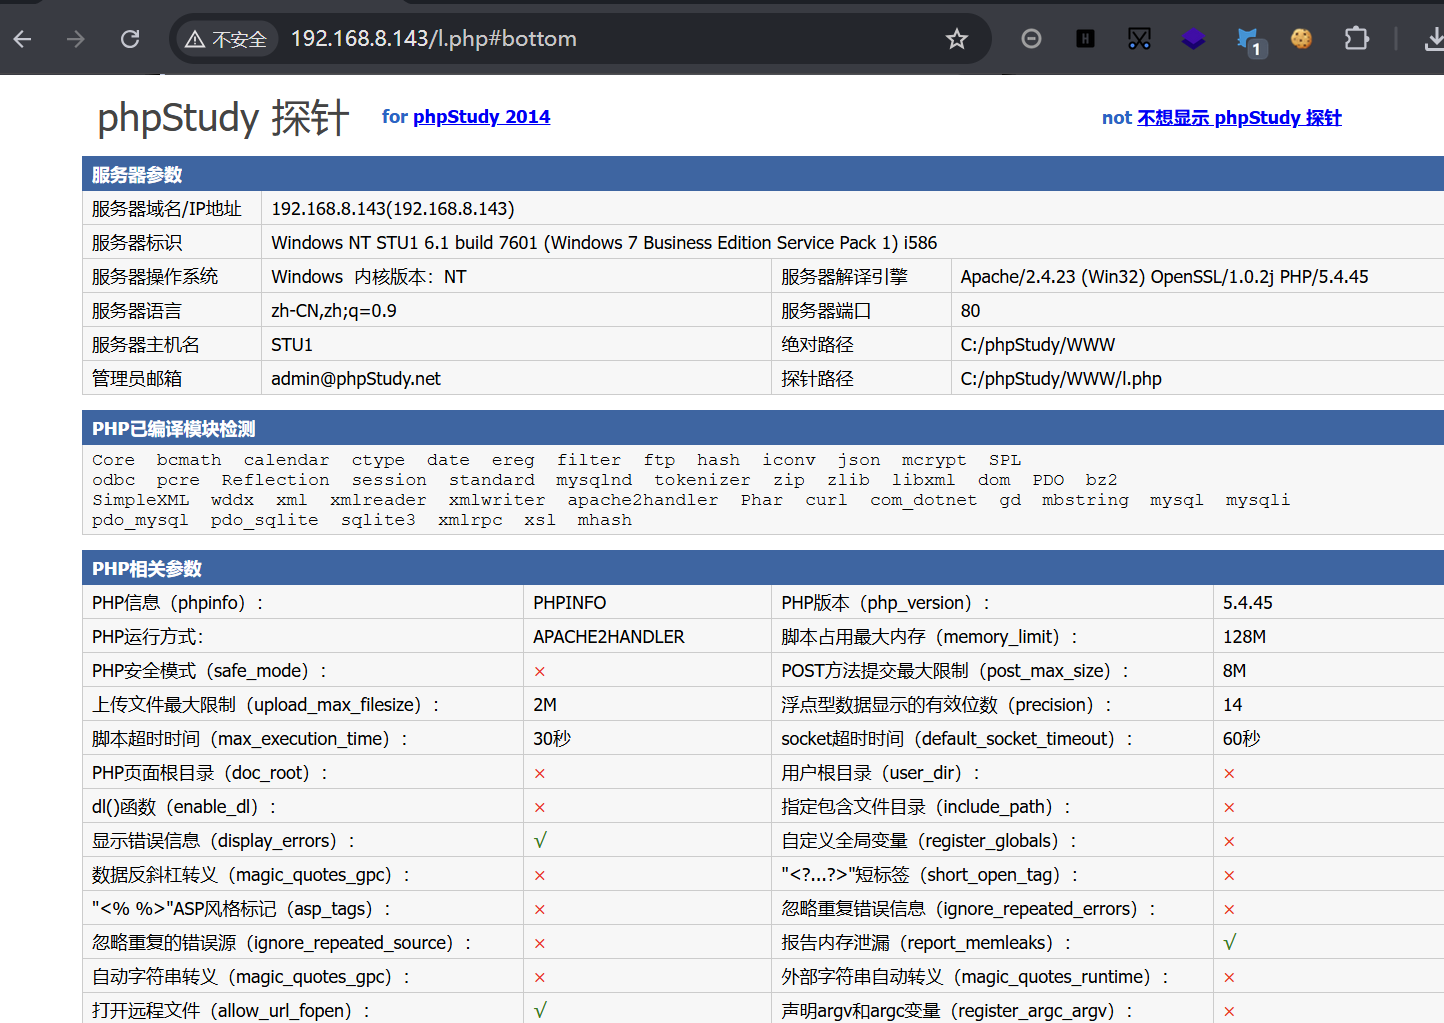Image resolution: width=1444 pixels, height=1023 pixels.
Task: Open the downloads icon in the toolbar
Action: pyautogui.click(x=1434, y=39)
